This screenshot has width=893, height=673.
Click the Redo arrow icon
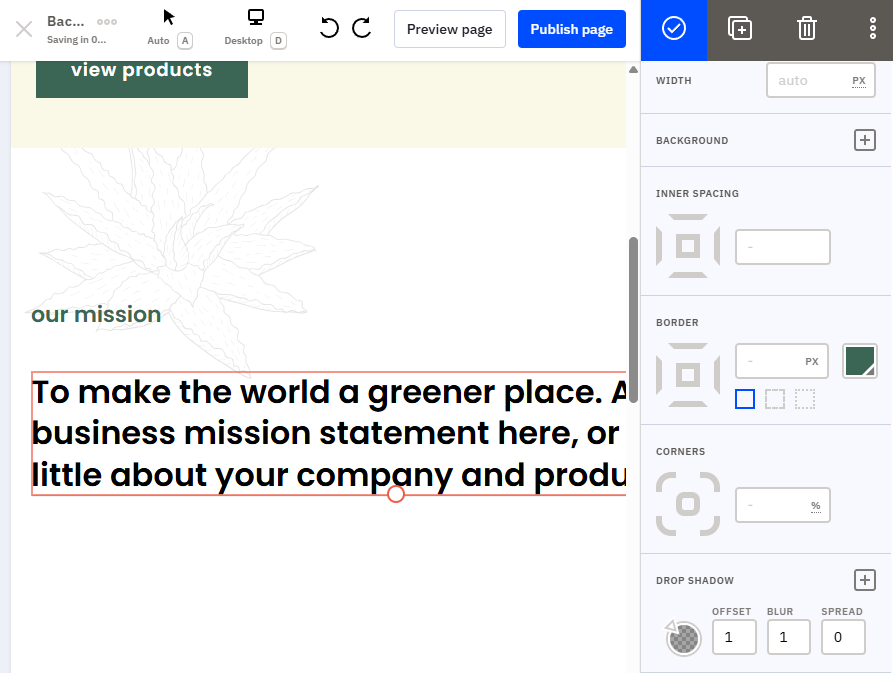[361, 29]
